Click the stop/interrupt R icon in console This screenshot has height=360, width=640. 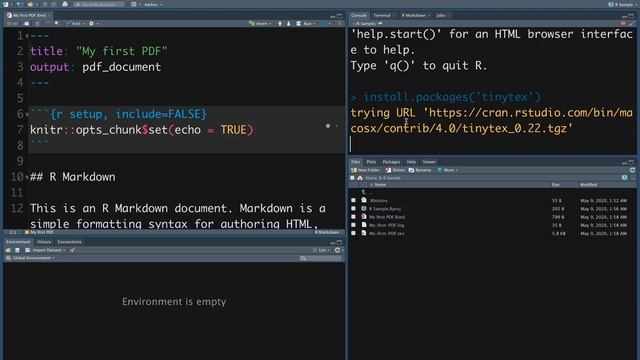coord(623,24)
